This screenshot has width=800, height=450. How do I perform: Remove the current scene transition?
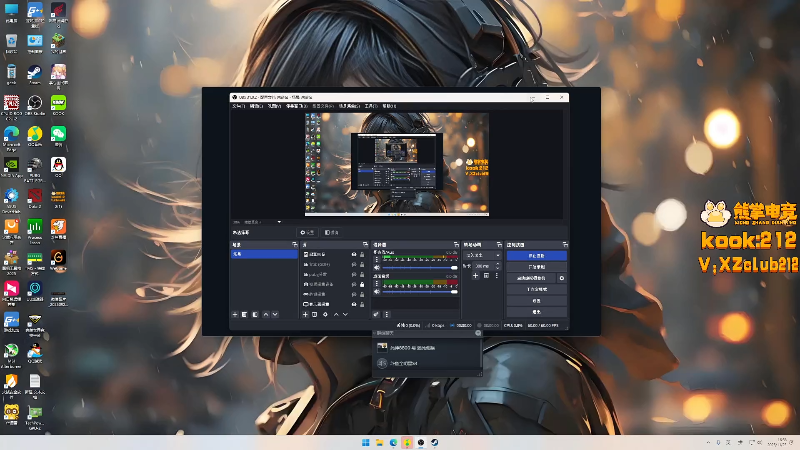pos(486,276)
